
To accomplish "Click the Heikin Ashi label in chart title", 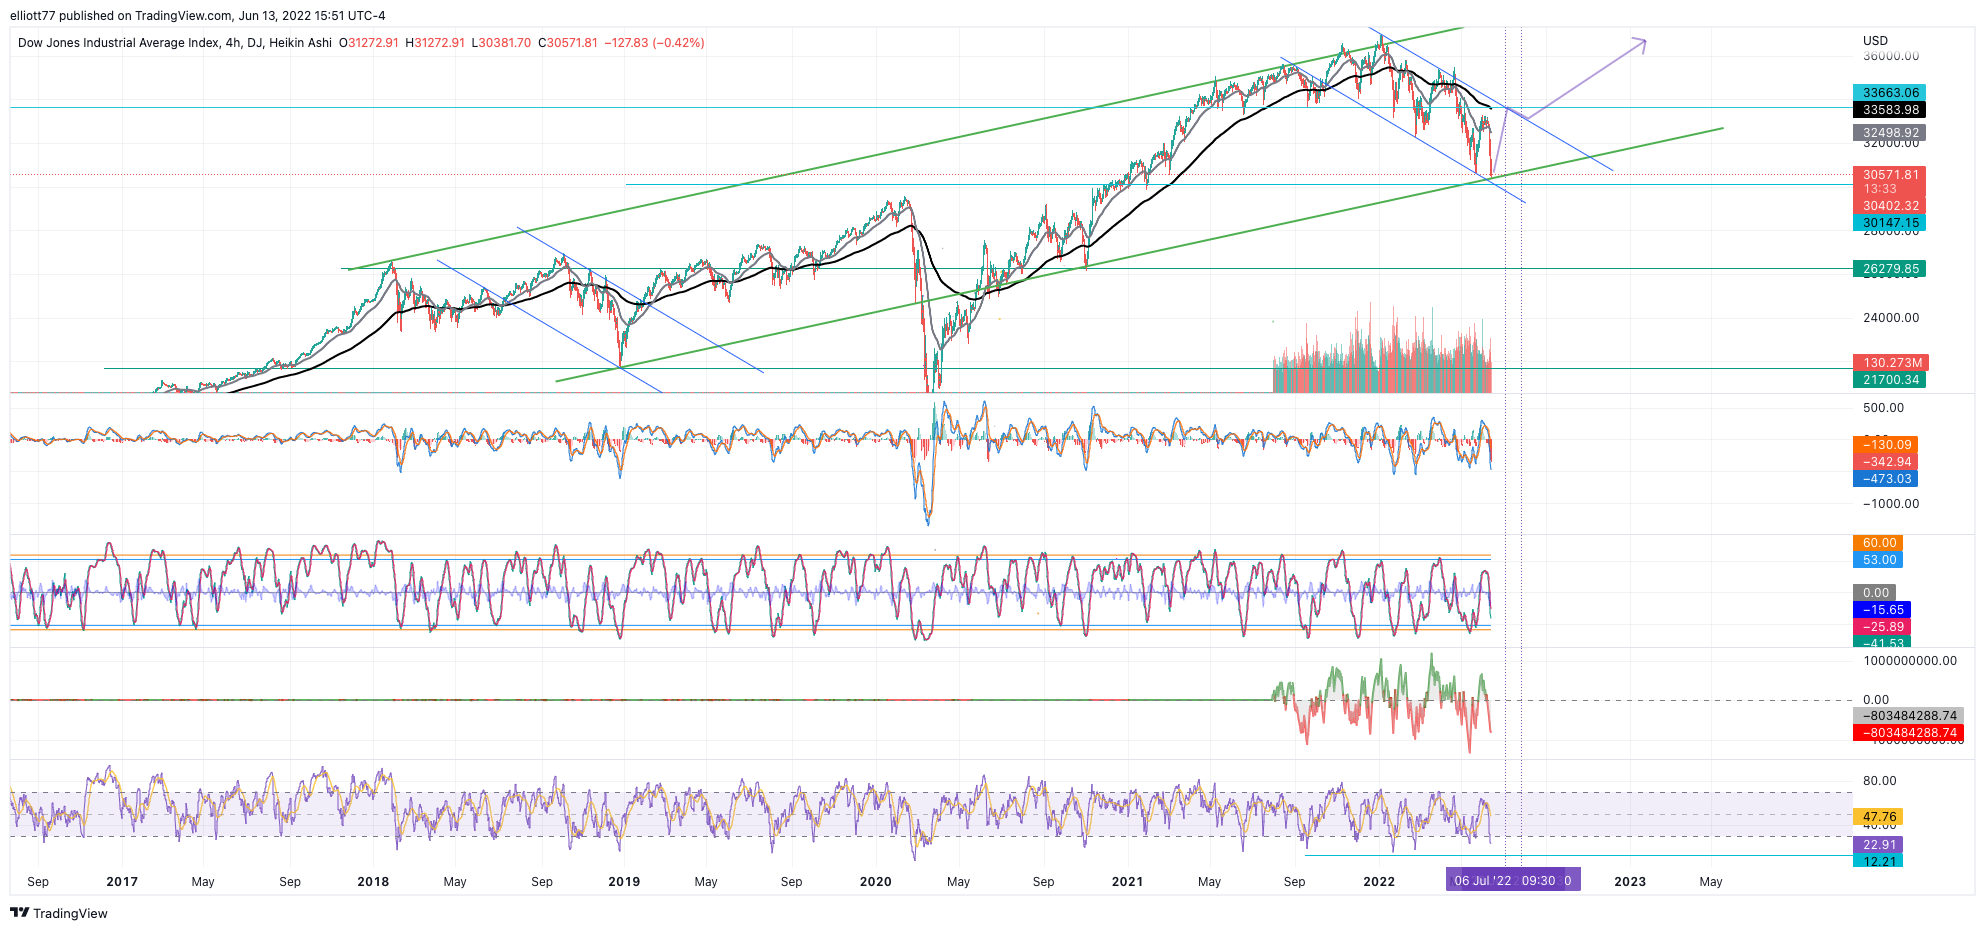I will [x=300, y=43].
